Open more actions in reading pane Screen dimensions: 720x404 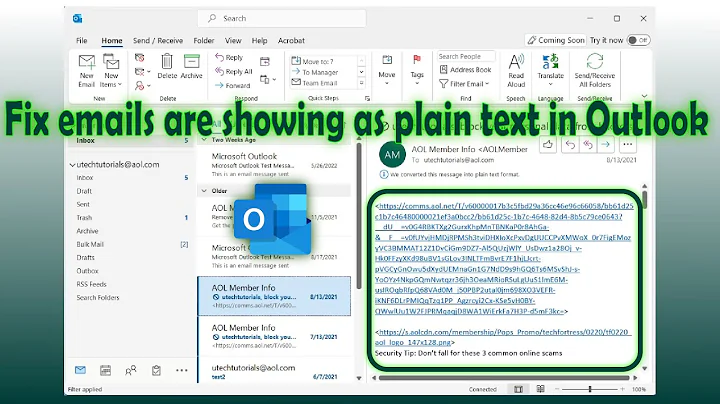coord(627,145)
